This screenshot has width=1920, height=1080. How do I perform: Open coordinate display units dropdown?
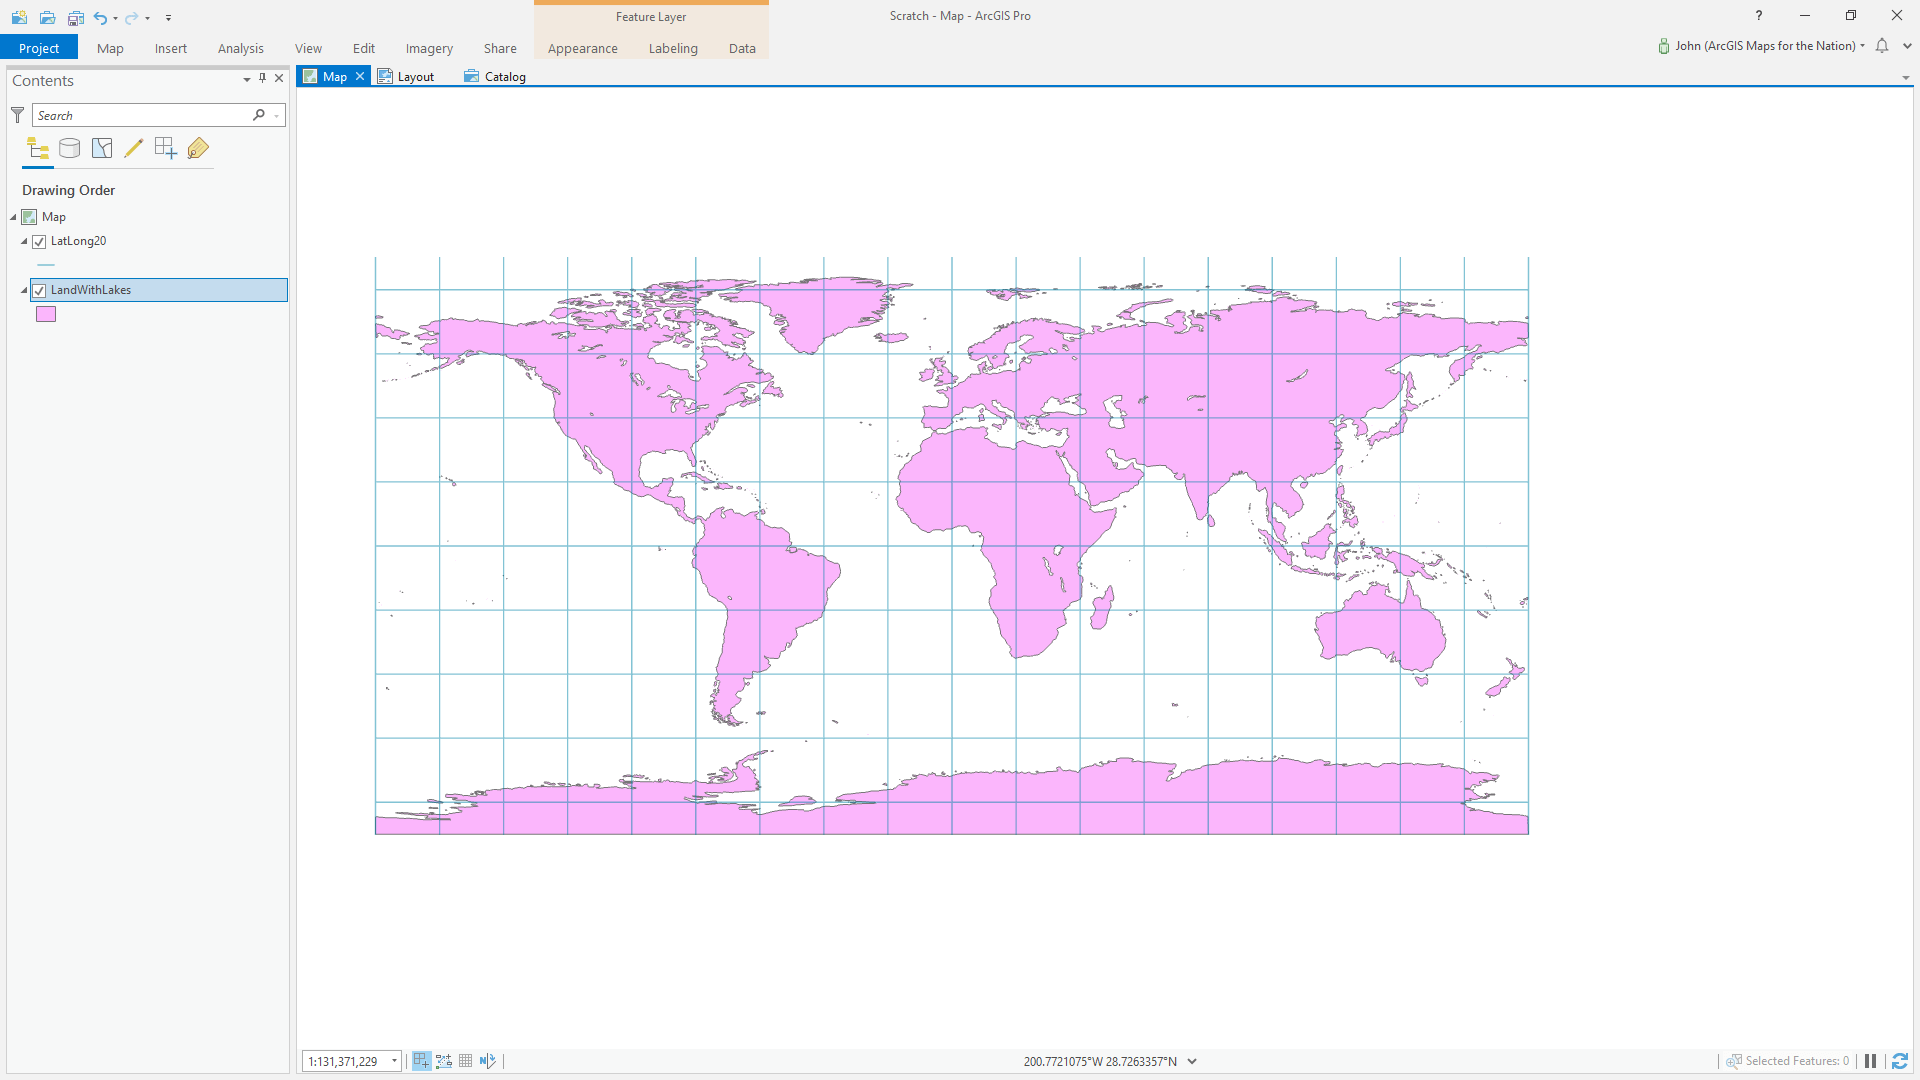[x=1192, y=1061]
